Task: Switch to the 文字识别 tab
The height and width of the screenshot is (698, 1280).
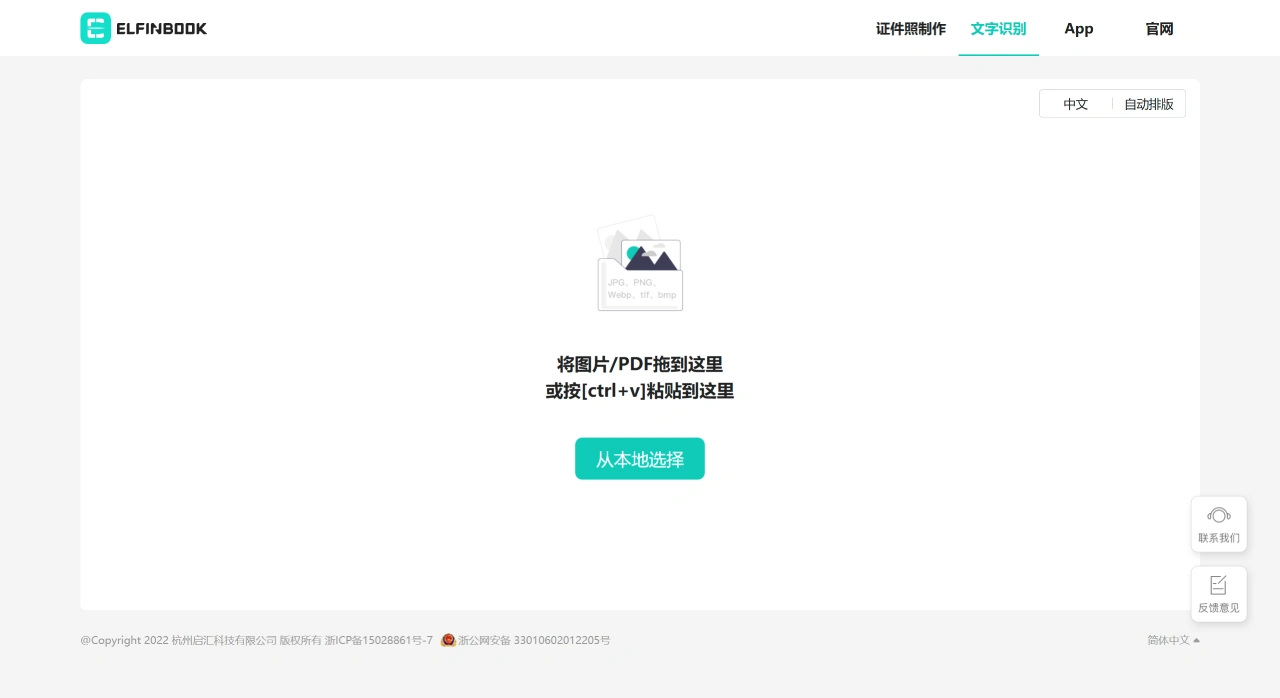Action: pos(998,29)
